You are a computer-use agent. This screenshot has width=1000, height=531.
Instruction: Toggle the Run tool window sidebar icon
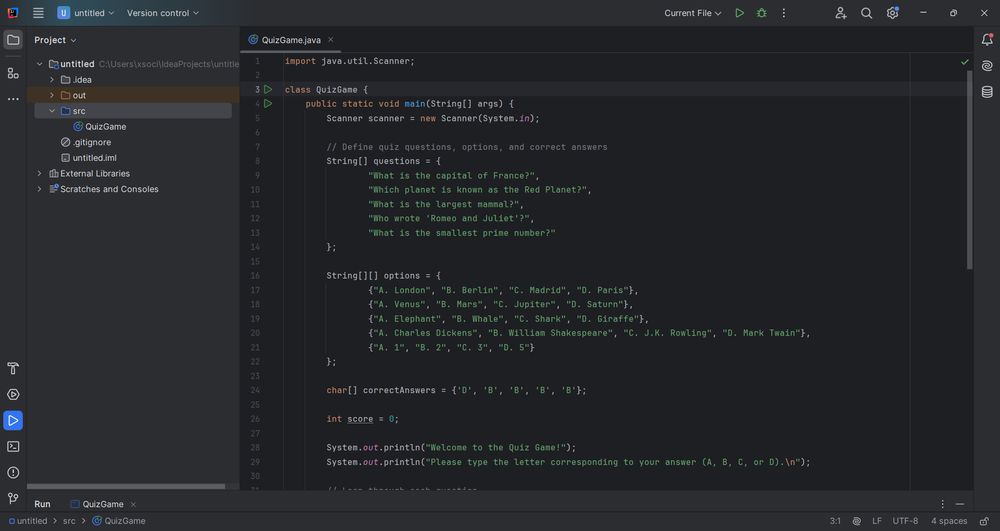point(13,421)
